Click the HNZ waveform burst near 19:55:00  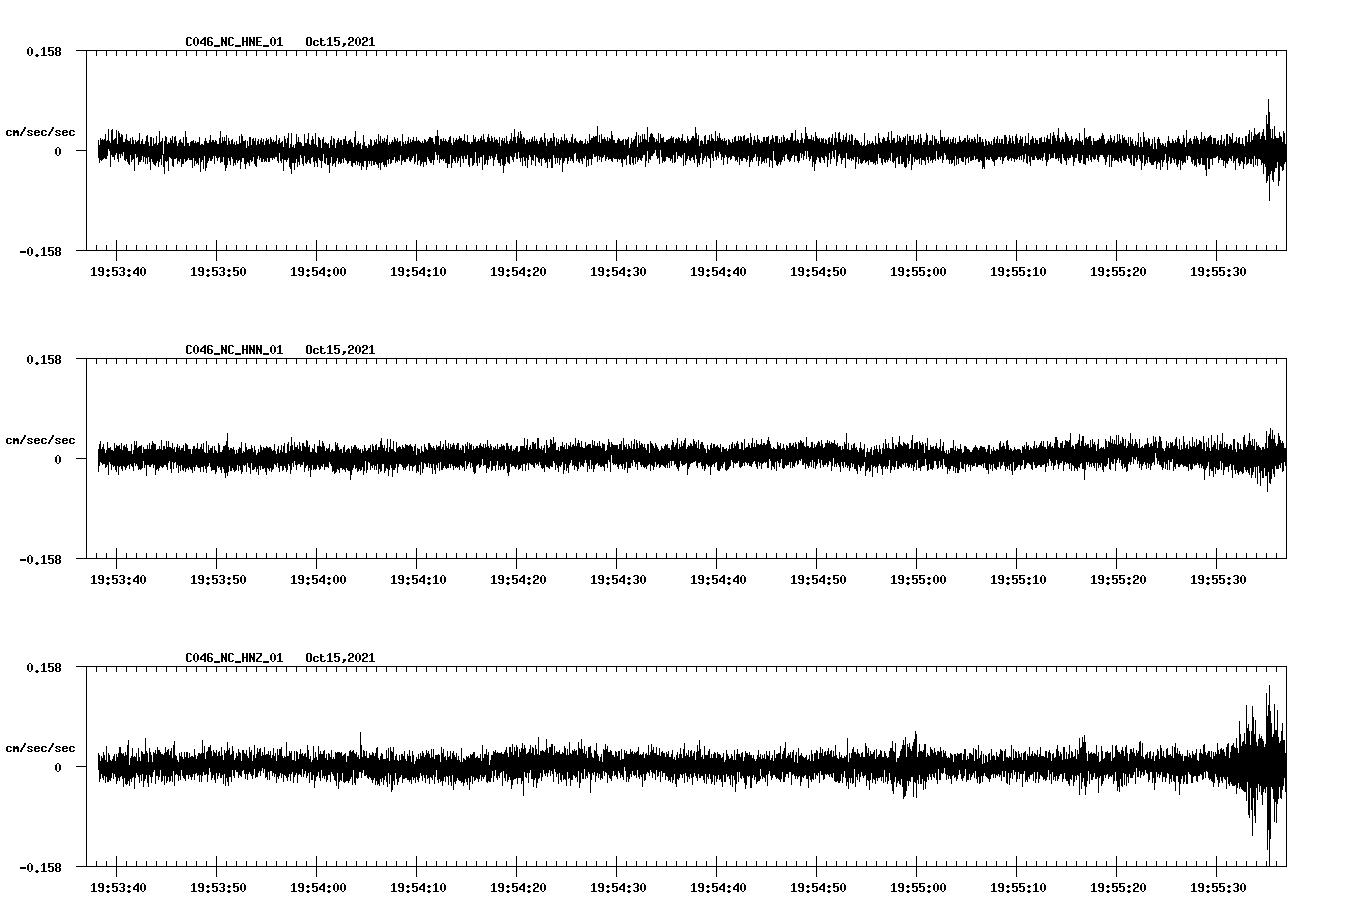pyautogui.click(x=910, y=765)
